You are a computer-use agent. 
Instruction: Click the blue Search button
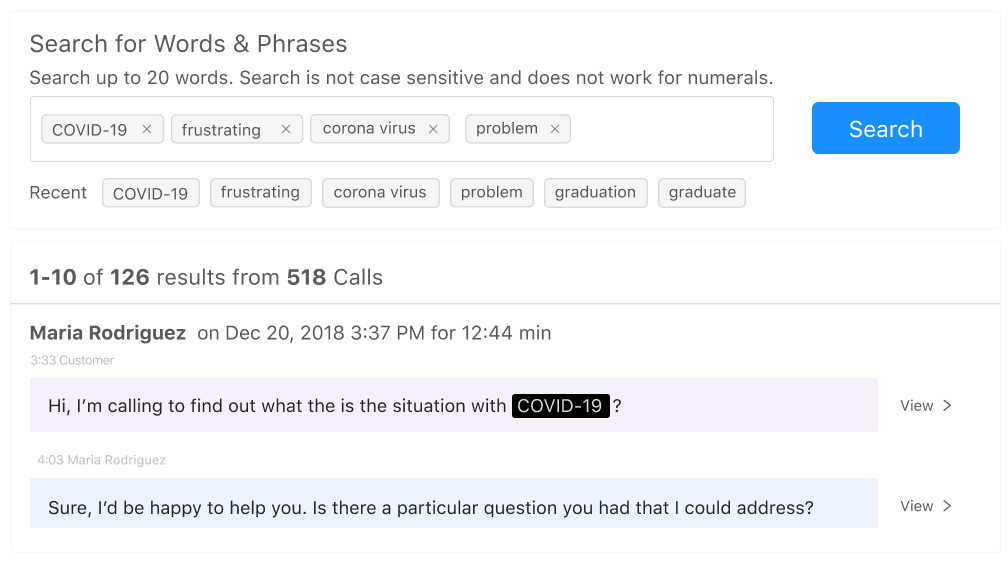coord(885,128)
